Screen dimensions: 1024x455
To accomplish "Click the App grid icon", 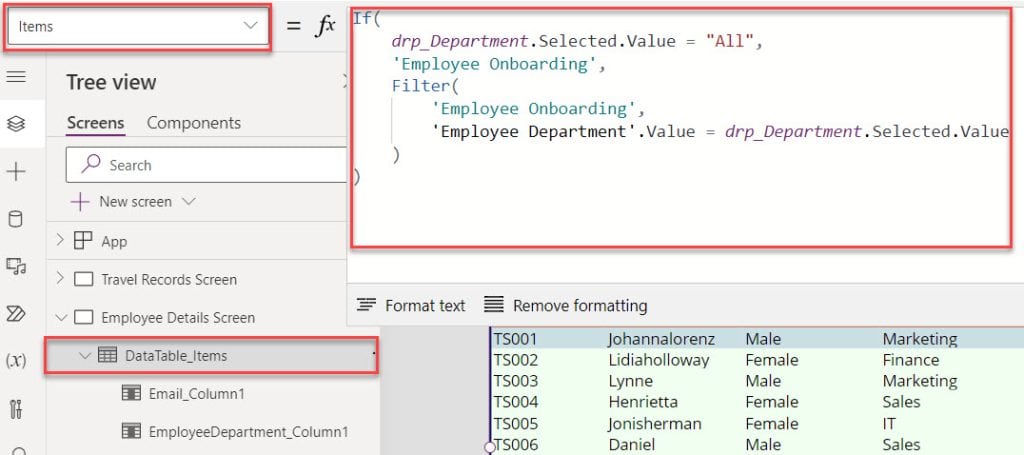I will tap(83, 241).
